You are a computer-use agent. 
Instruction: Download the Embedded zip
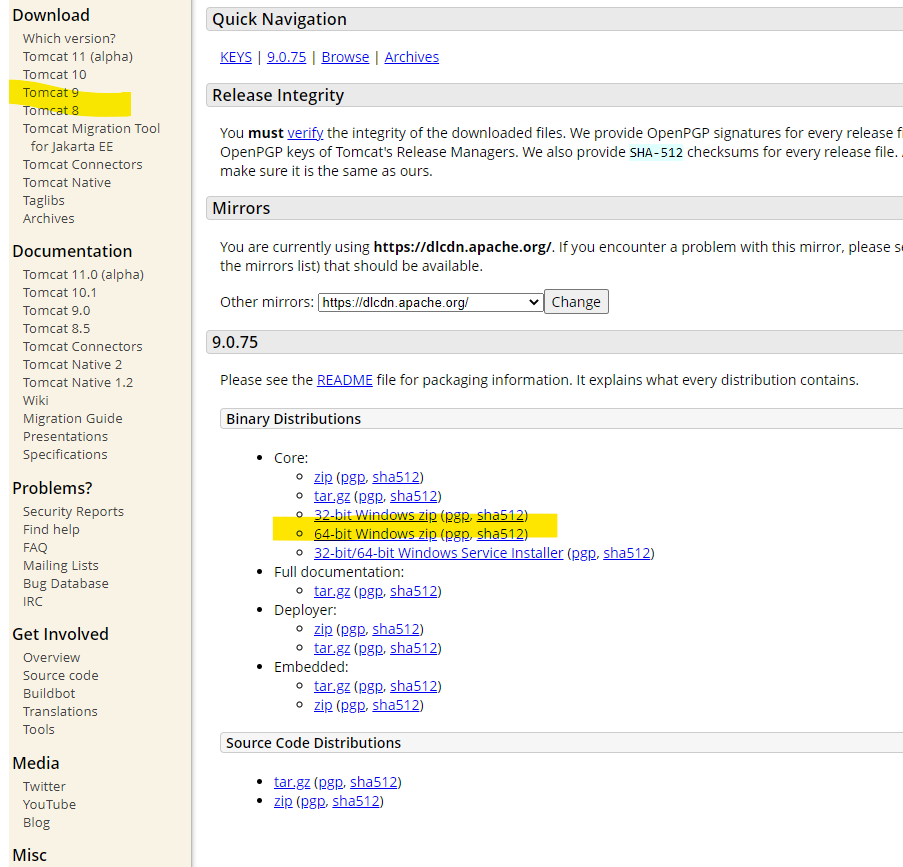tap(323, 705)
